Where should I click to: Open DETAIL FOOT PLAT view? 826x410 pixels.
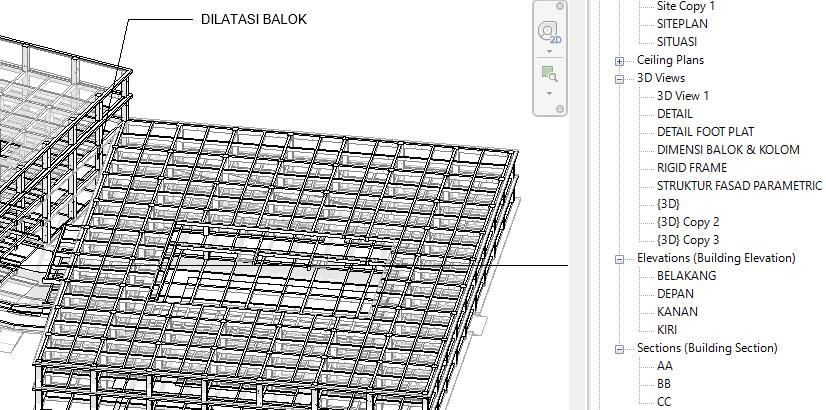click(705, 132)
